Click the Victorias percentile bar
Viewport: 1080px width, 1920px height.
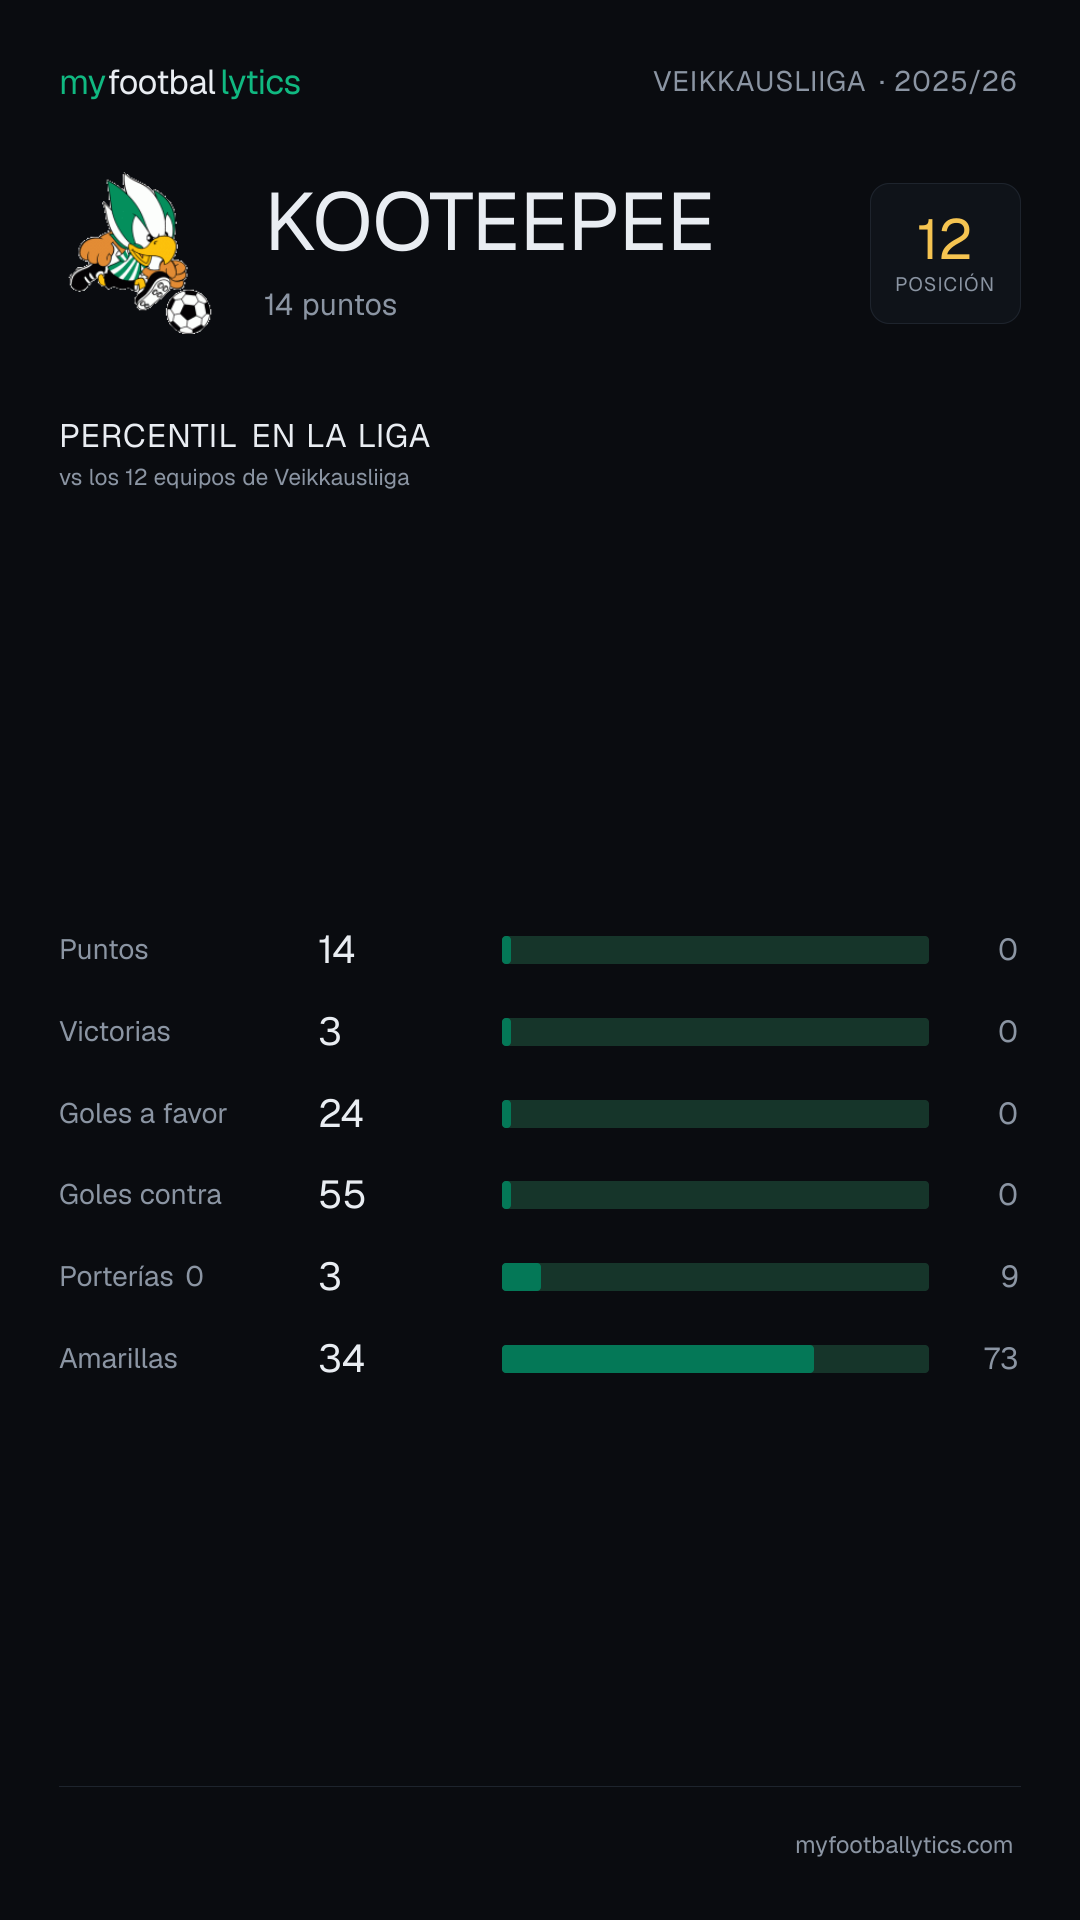[715, 1032]
